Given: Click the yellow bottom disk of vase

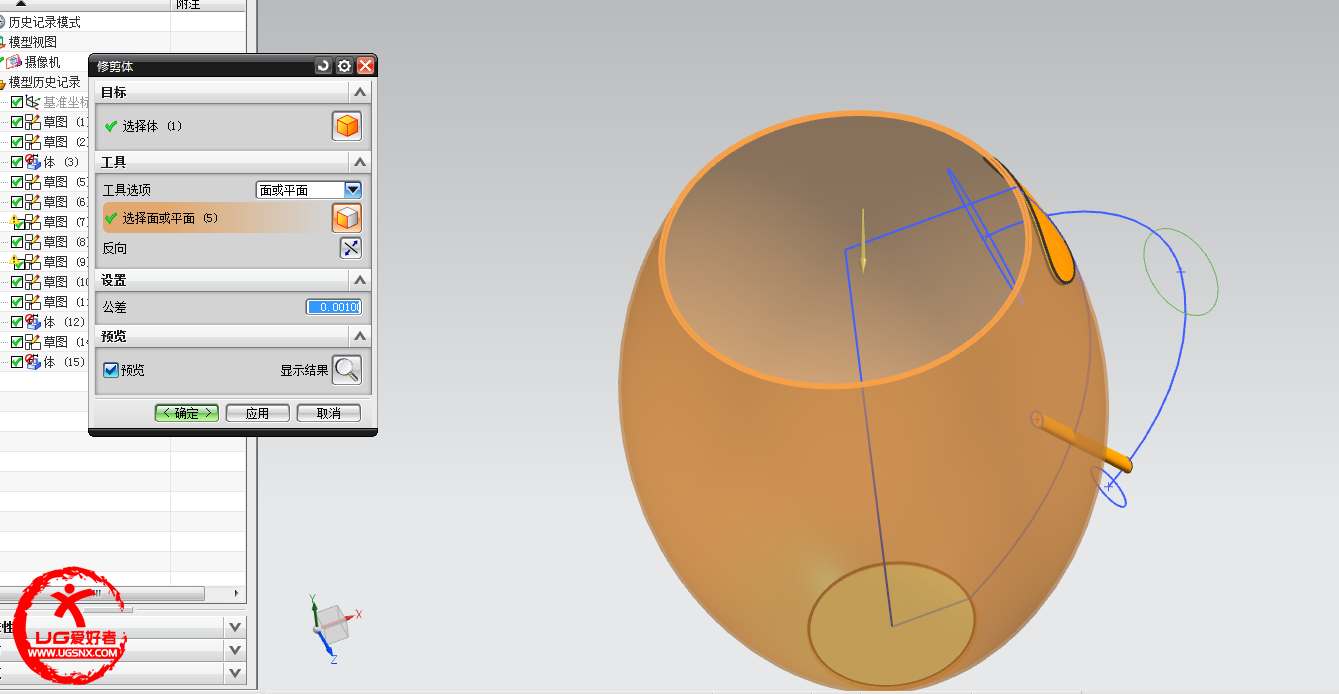Looking at the screenshot, I should [x=891, y=626].
